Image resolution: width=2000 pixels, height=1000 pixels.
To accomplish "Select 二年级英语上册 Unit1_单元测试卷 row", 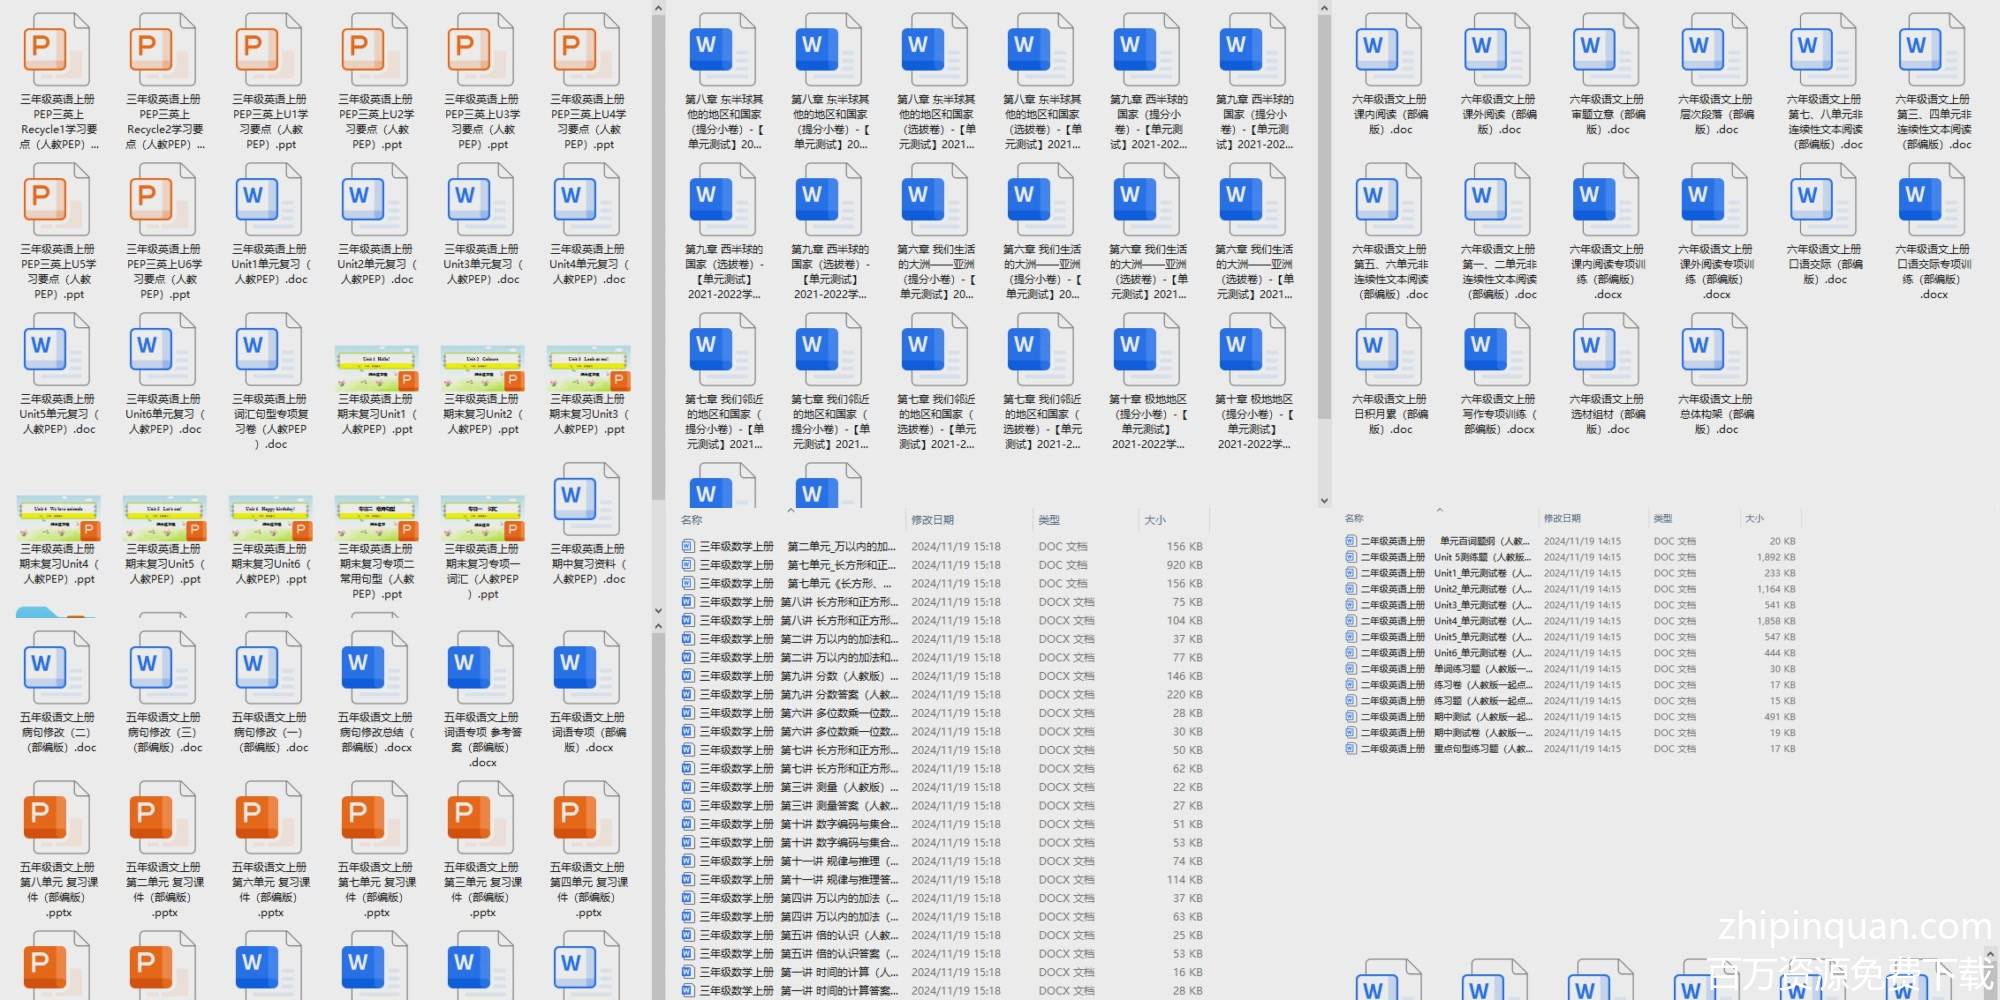I will [1440, 573].
